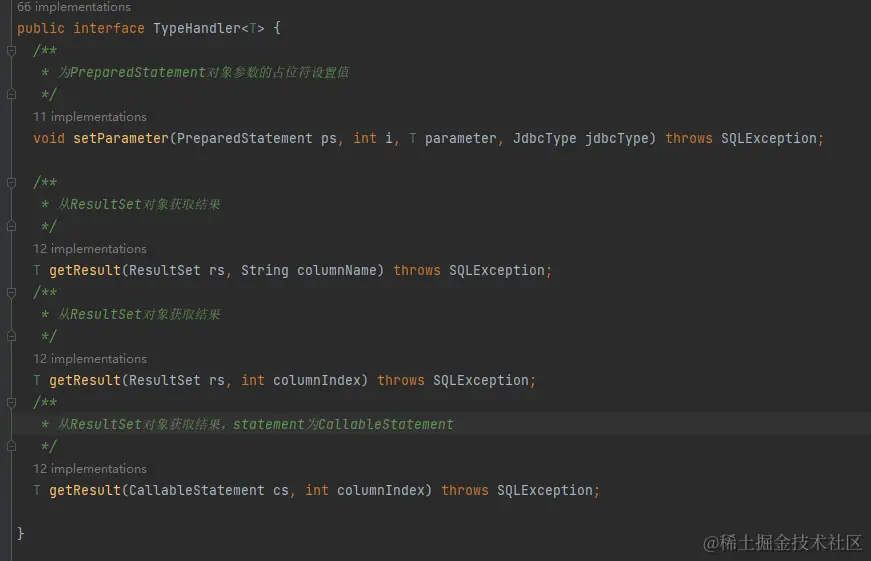This screenshot has width=871, height=561.
Task: Place the cursor on the TypeHandler interface name
Action: point(197,28)
